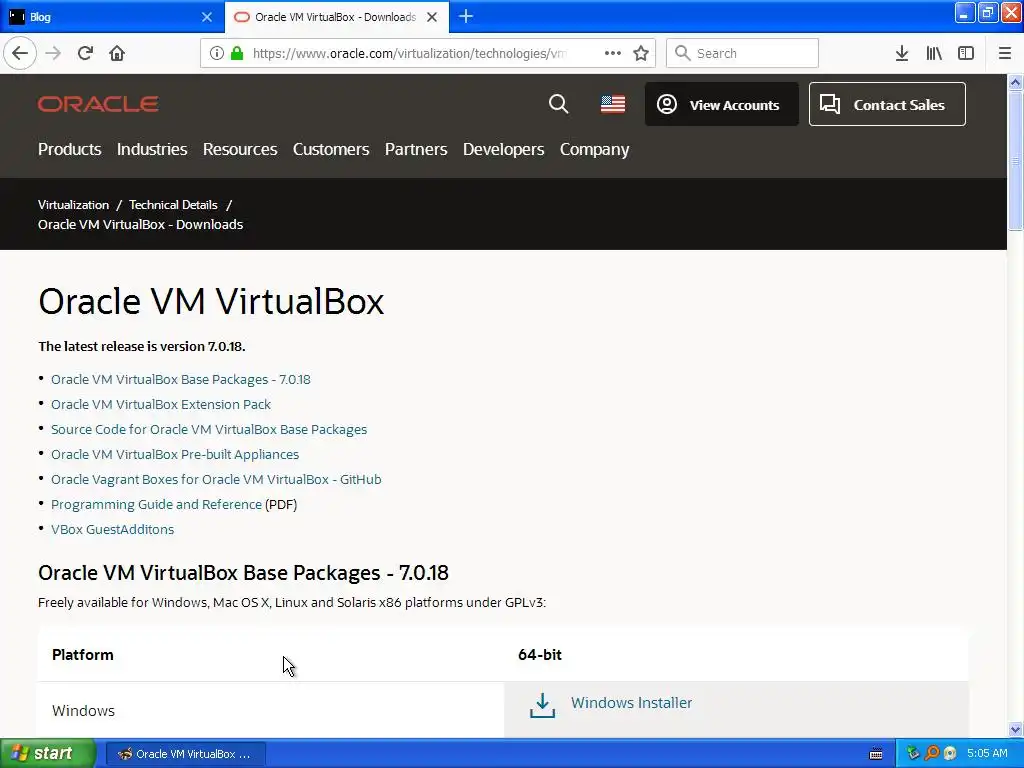This screenshot has height=768, width=1024.
Task: Follow the Virtualization breadcrumb link
Action: pos(73,204)
